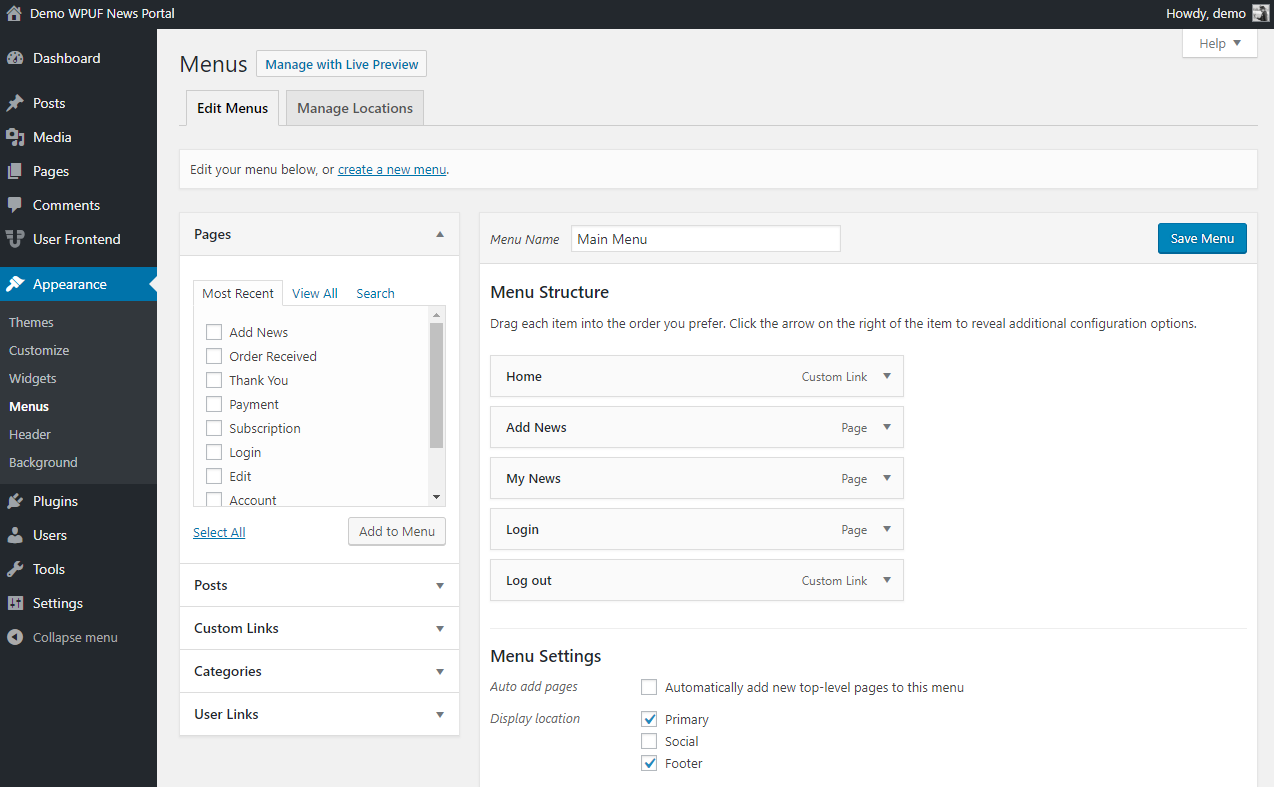Click Demo WPUF News Portal site title

[x=102, y=14]
